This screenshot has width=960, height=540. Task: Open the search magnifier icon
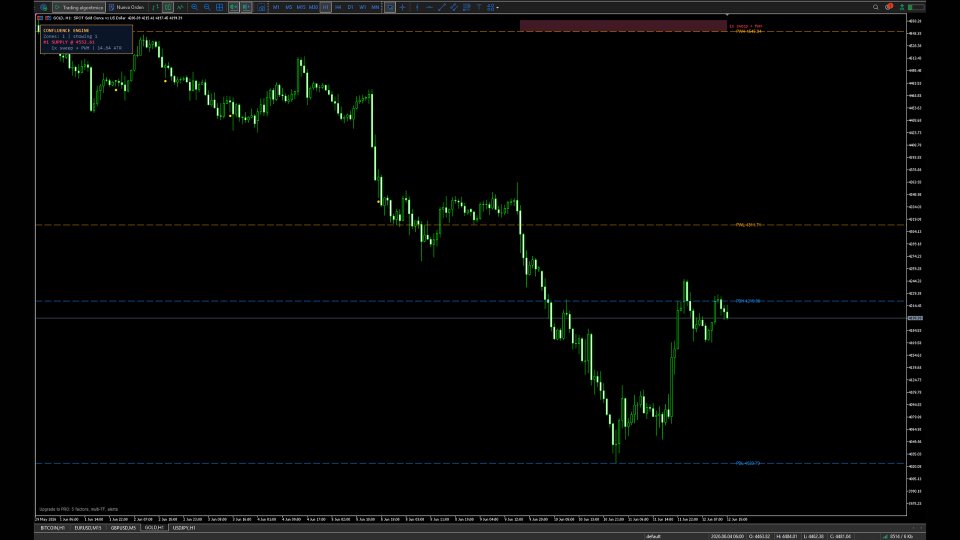[876, 7]
